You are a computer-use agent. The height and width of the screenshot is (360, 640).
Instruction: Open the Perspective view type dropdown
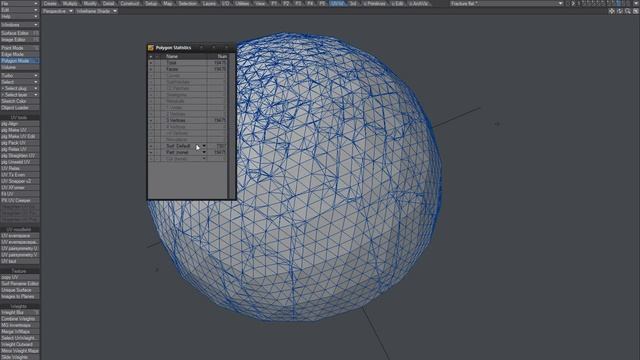58,11
